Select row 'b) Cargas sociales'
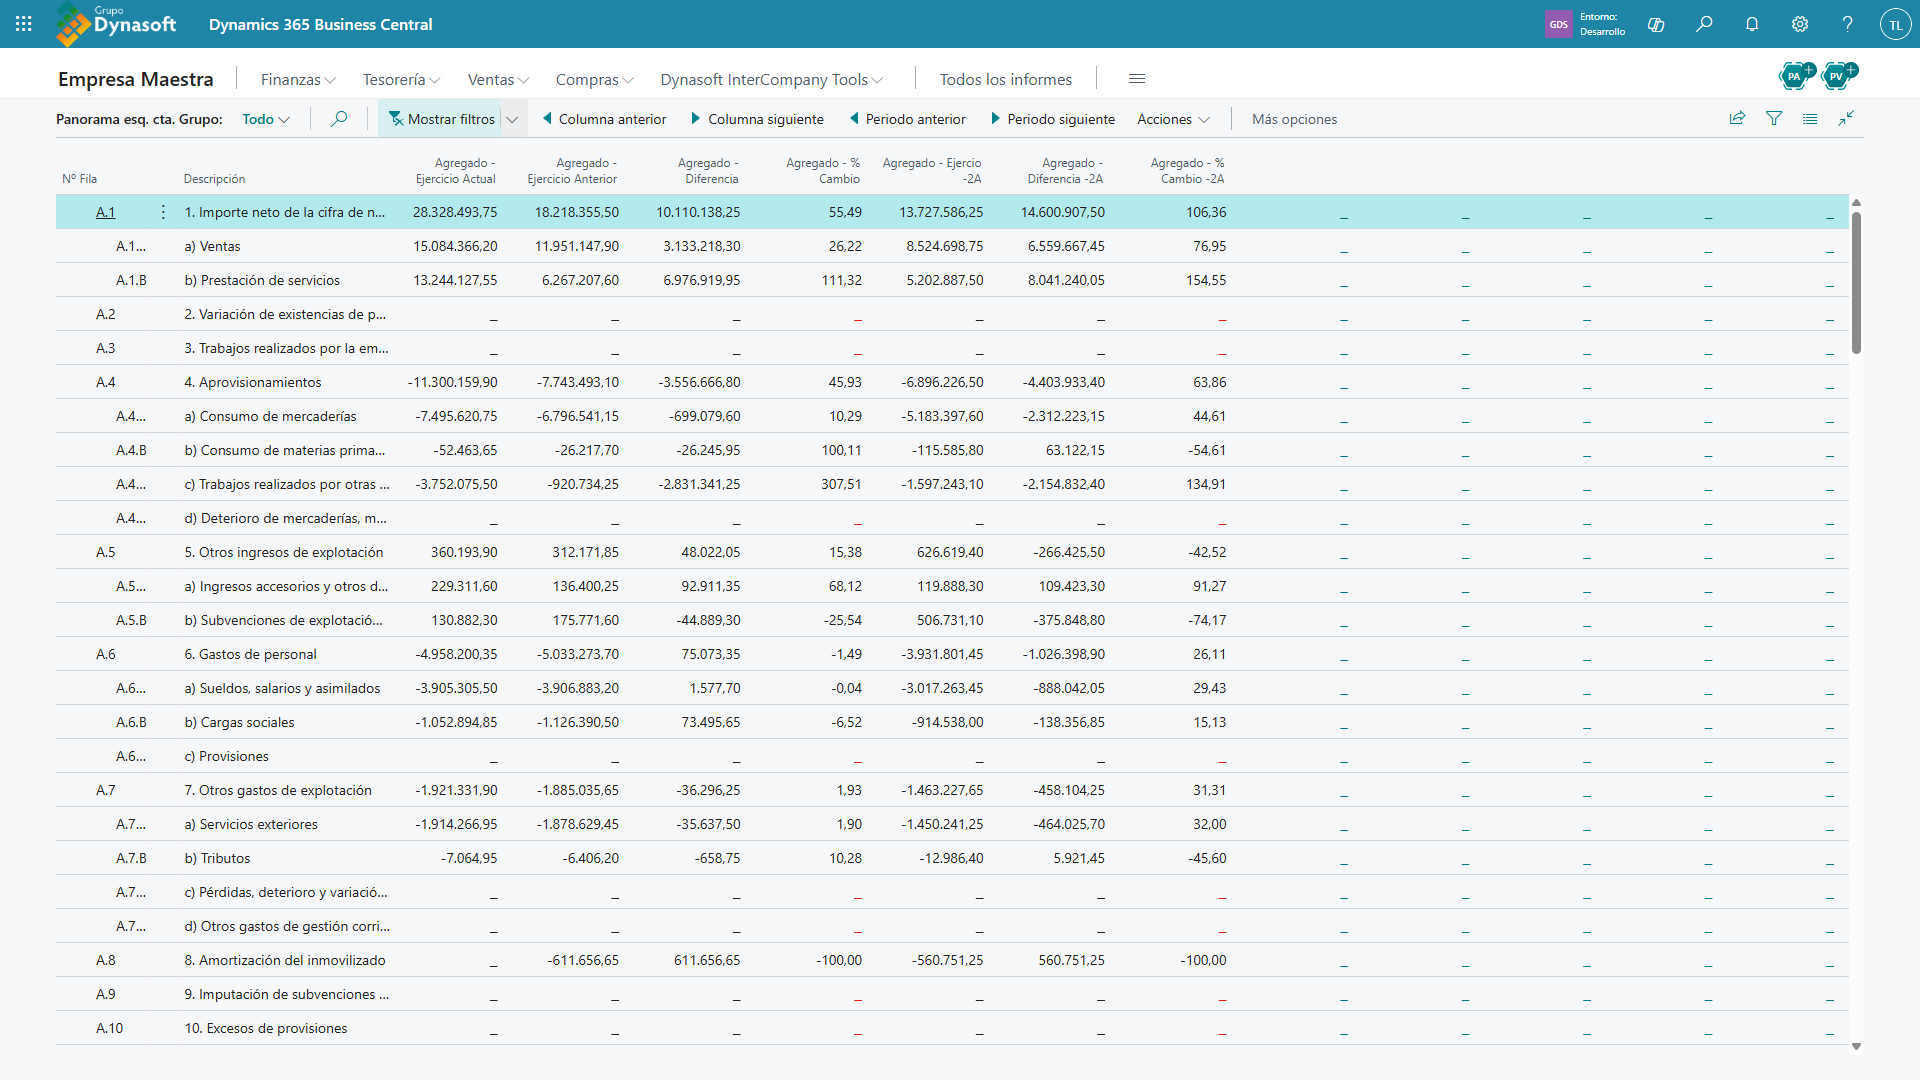The image size is (1920, 1080). point(952,722)
